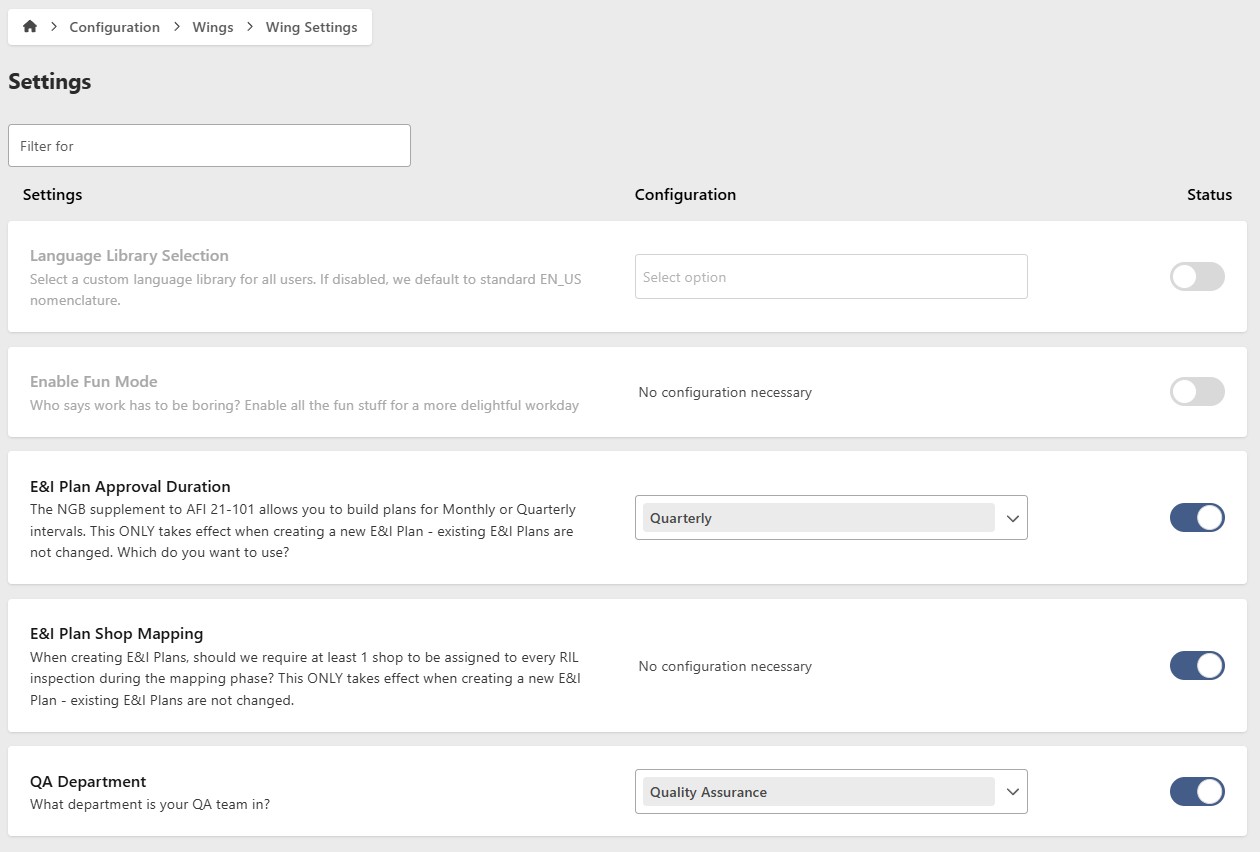Screen dimensions: 1260x852
Task: Click the dropdown arrow on Quarterly selector
Action: click(1013, 518)
